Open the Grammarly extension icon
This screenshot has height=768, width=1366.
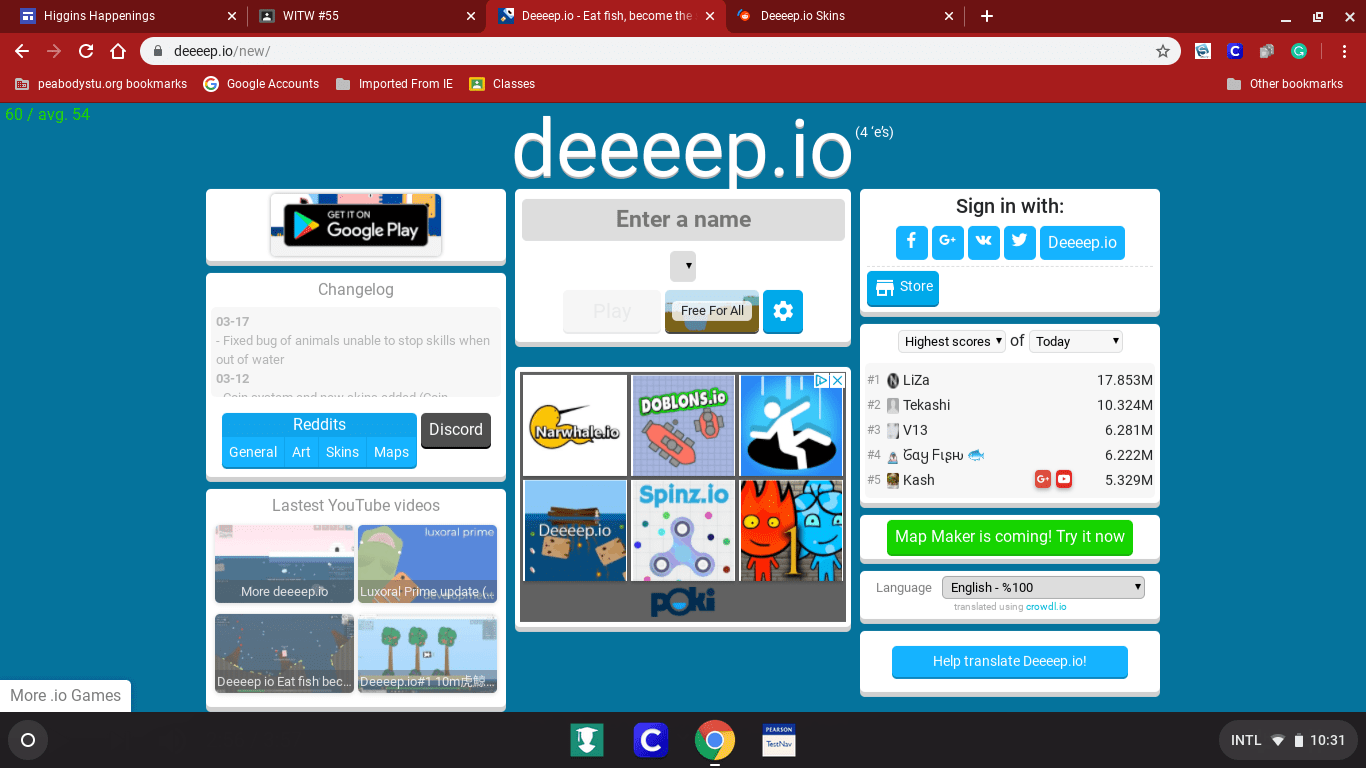1299,51
